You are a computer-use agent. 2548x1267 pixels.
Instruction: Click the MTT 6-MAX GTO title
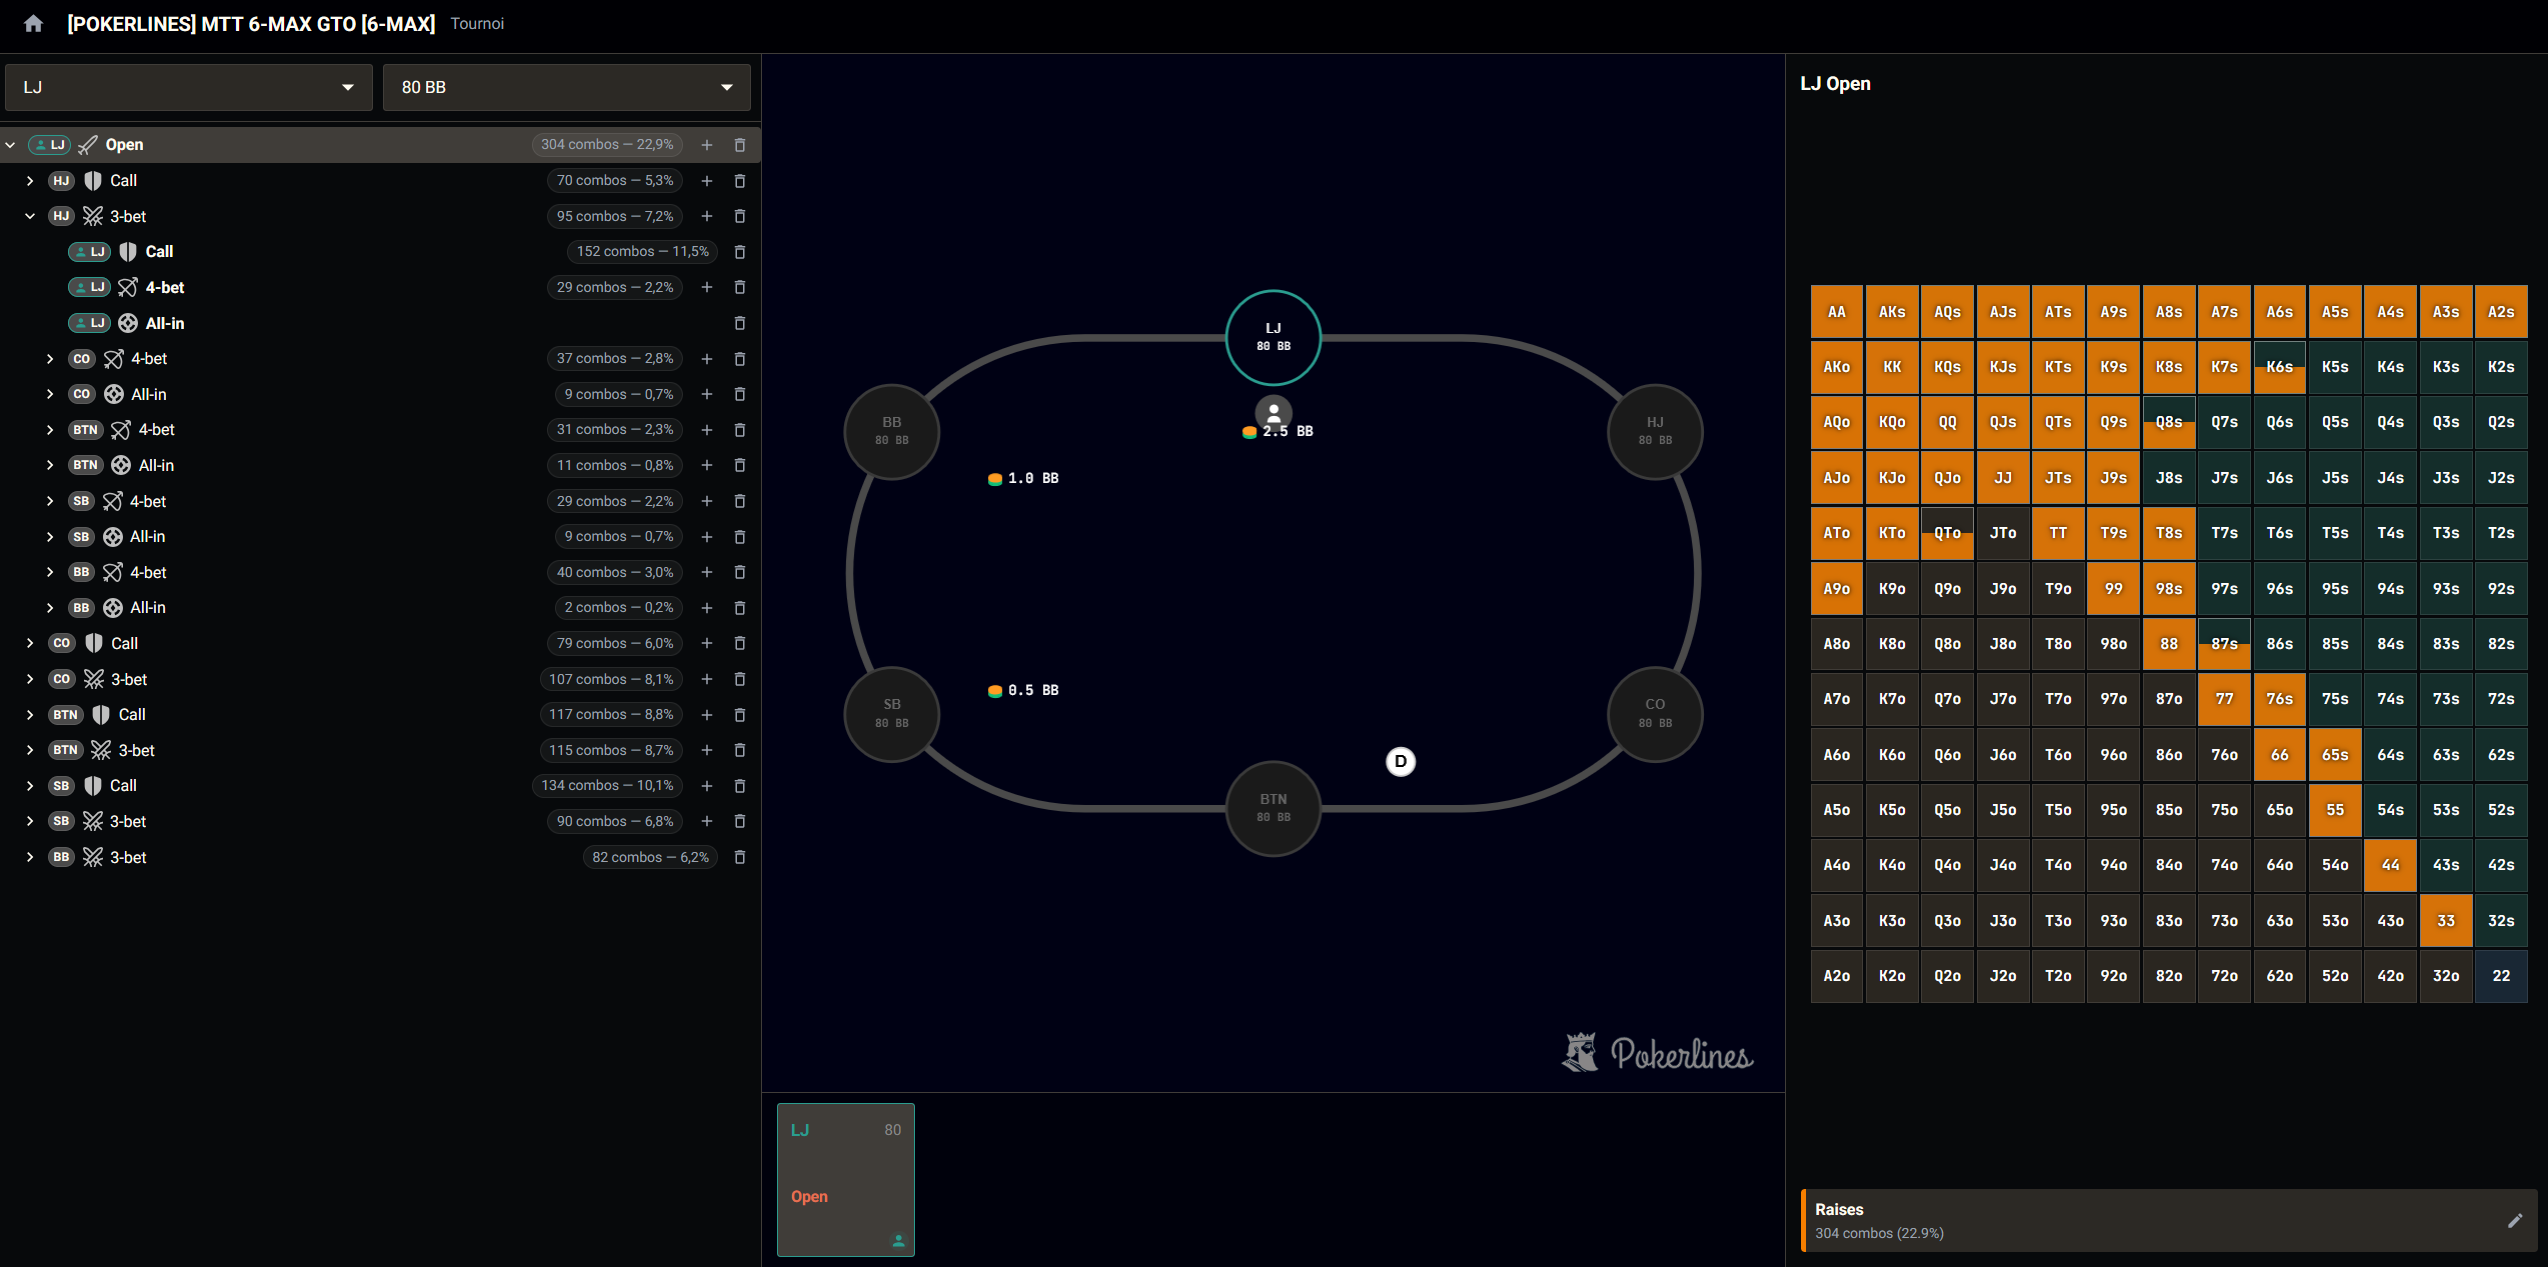pyautogui.click(x=251, y=23)
